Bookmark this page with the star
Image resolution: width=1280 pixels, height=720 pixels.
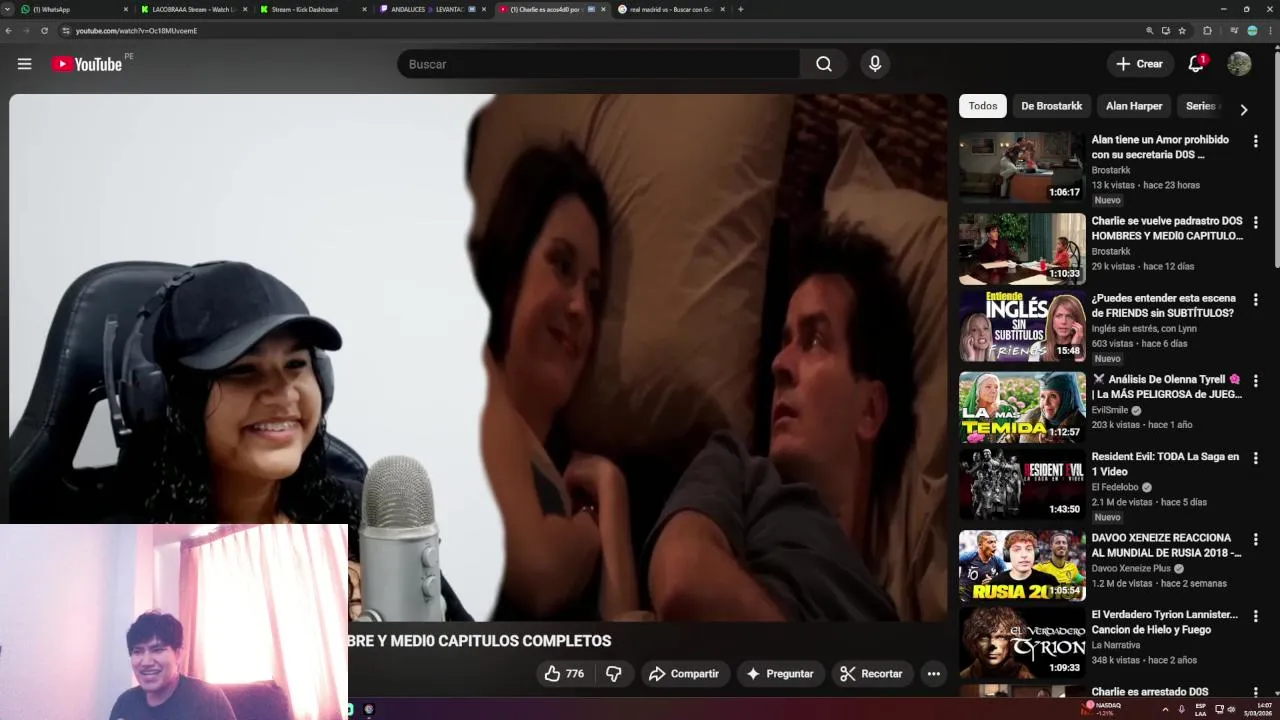1182,31
